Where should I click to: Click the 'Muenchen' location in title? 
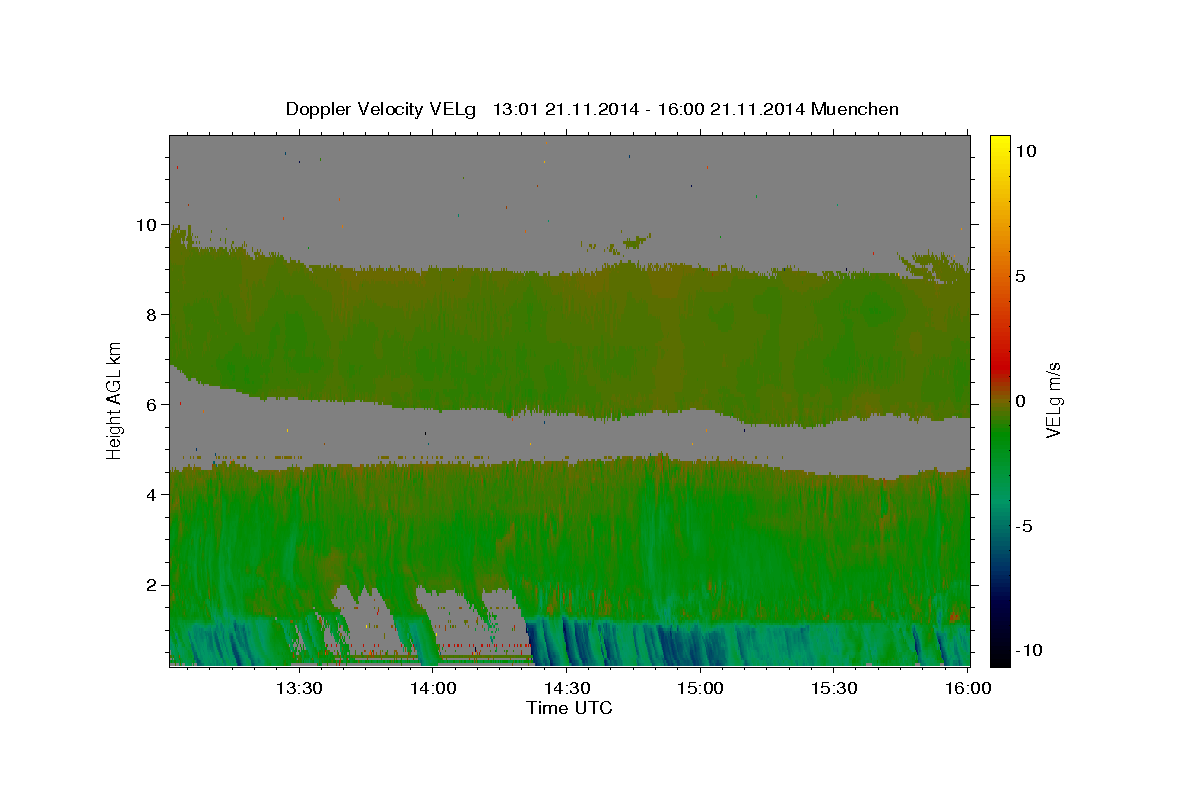(x=856, y=109)
